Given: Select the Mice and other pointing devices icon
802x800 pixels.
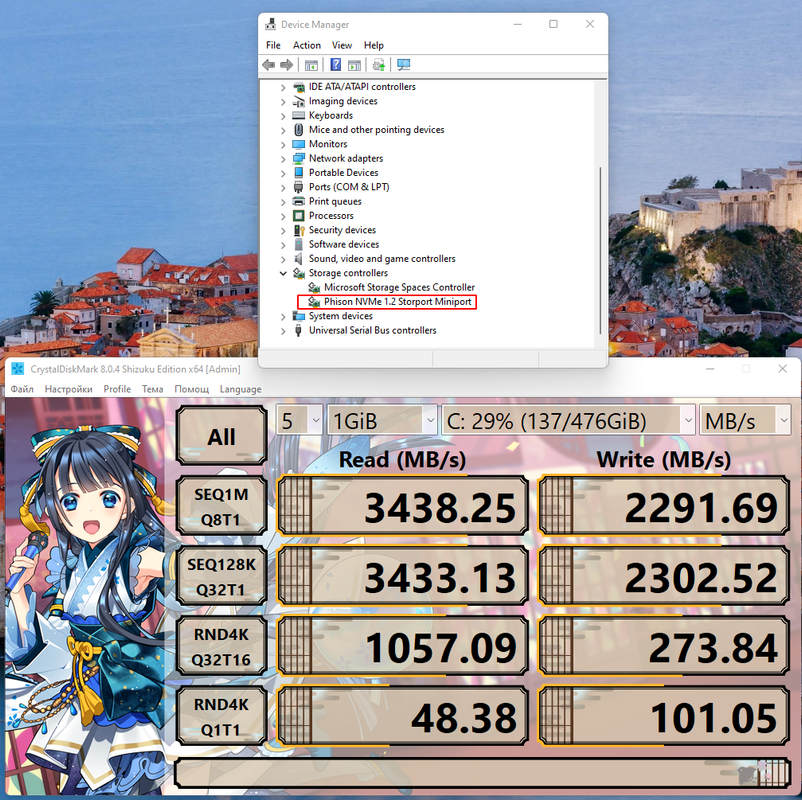Looking at the screenshot, I should [299, 129].
